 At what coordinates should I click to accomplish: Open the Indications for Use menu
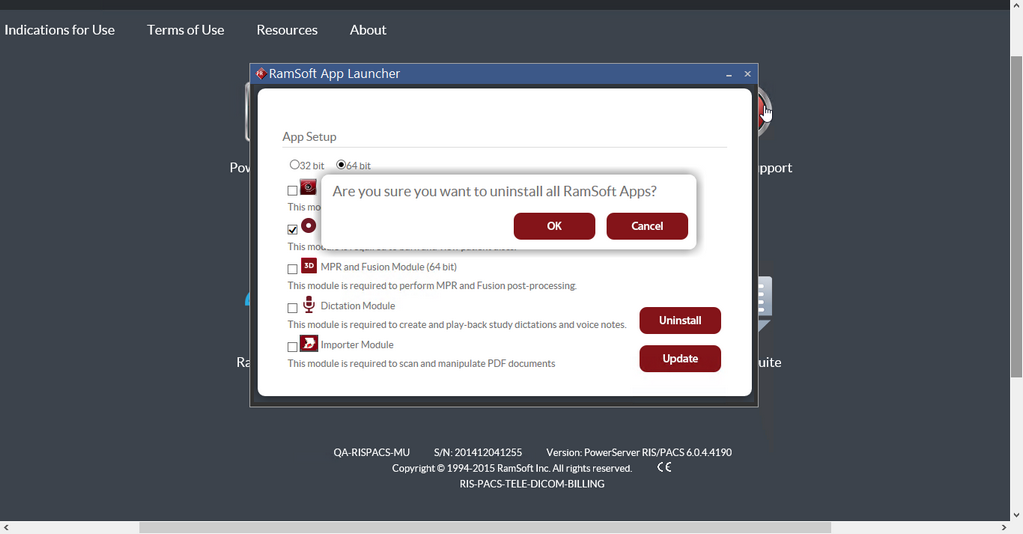point(60,30)
